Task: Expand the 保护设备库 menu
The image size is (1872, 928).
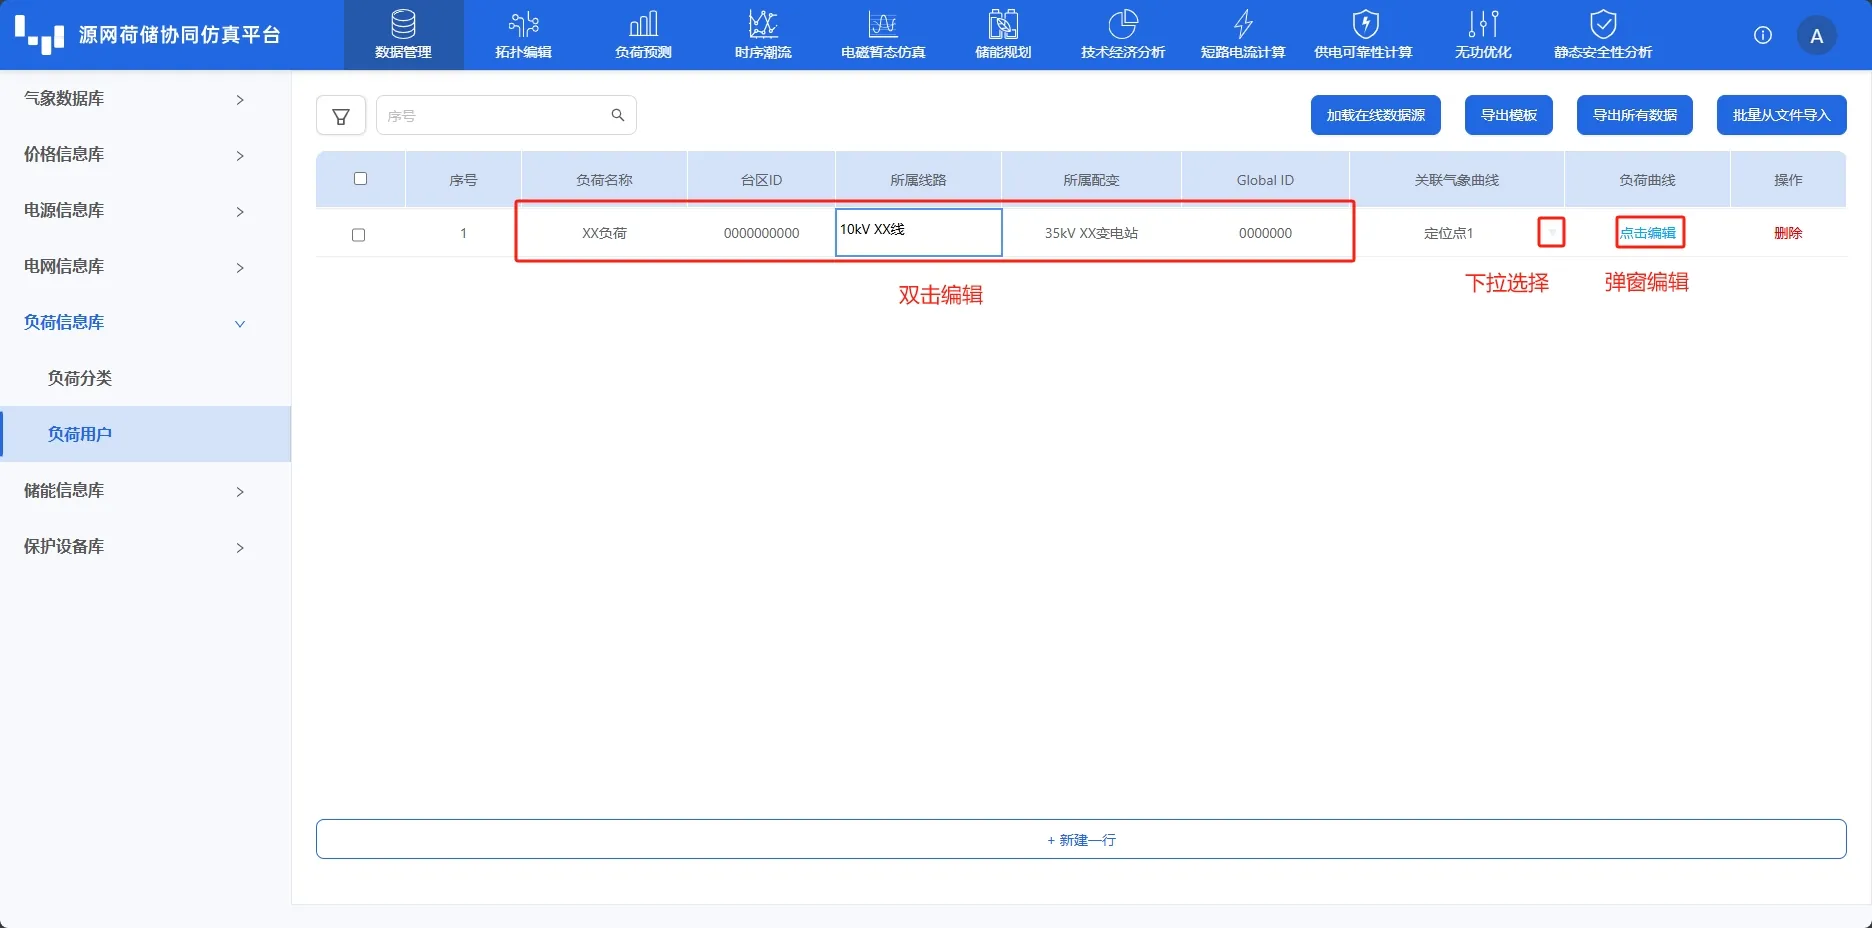Action: tap(145, 546)
